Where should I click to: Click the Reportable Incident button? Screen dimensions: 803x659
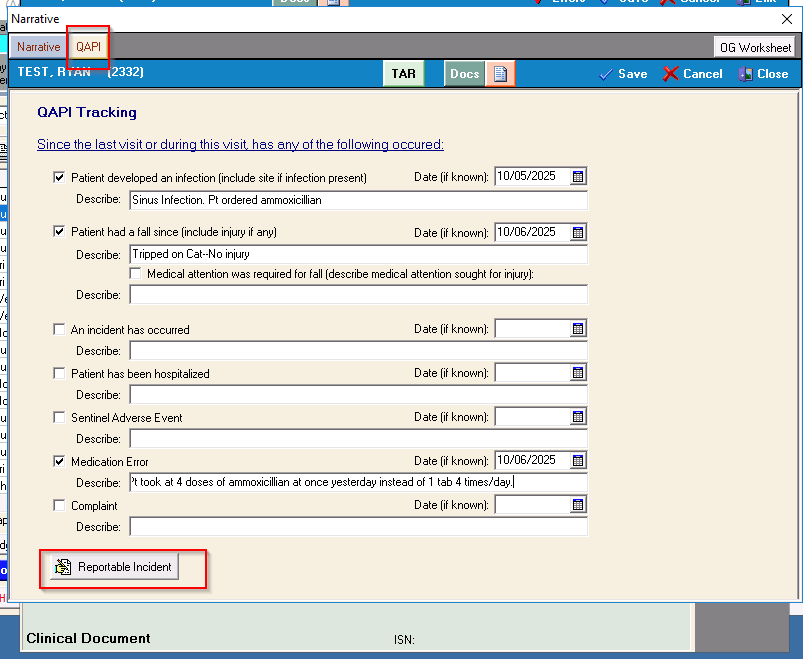click(x=113, y=567)
